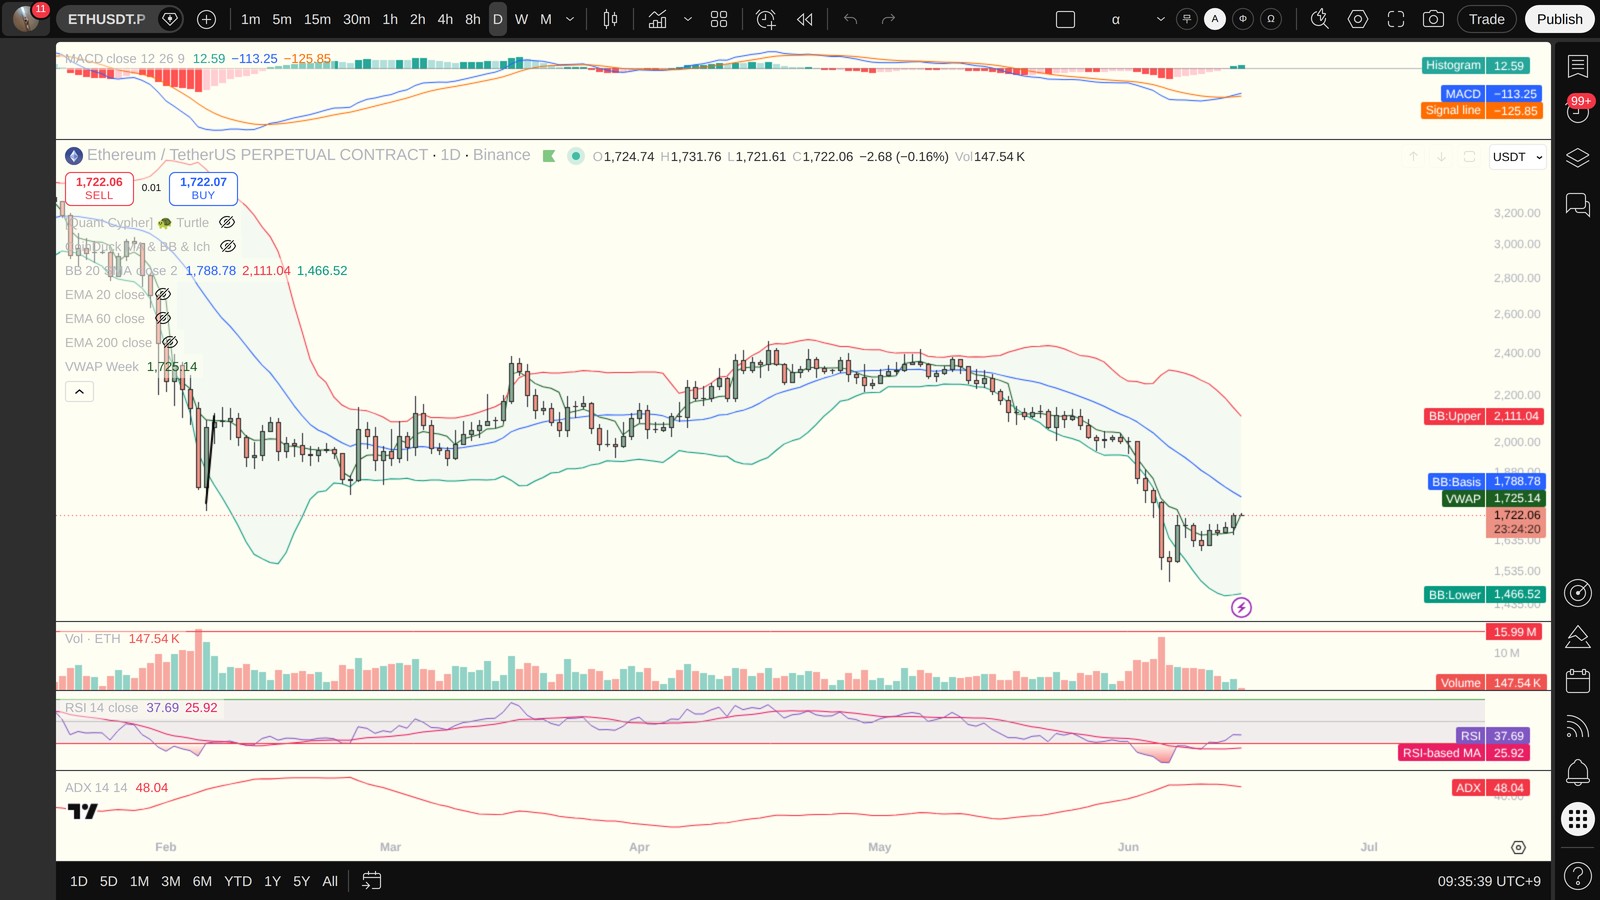The height and width of the screenshot is (900, 1600).
Task: Open the layout templates grid icon
Action: point(719,19)
